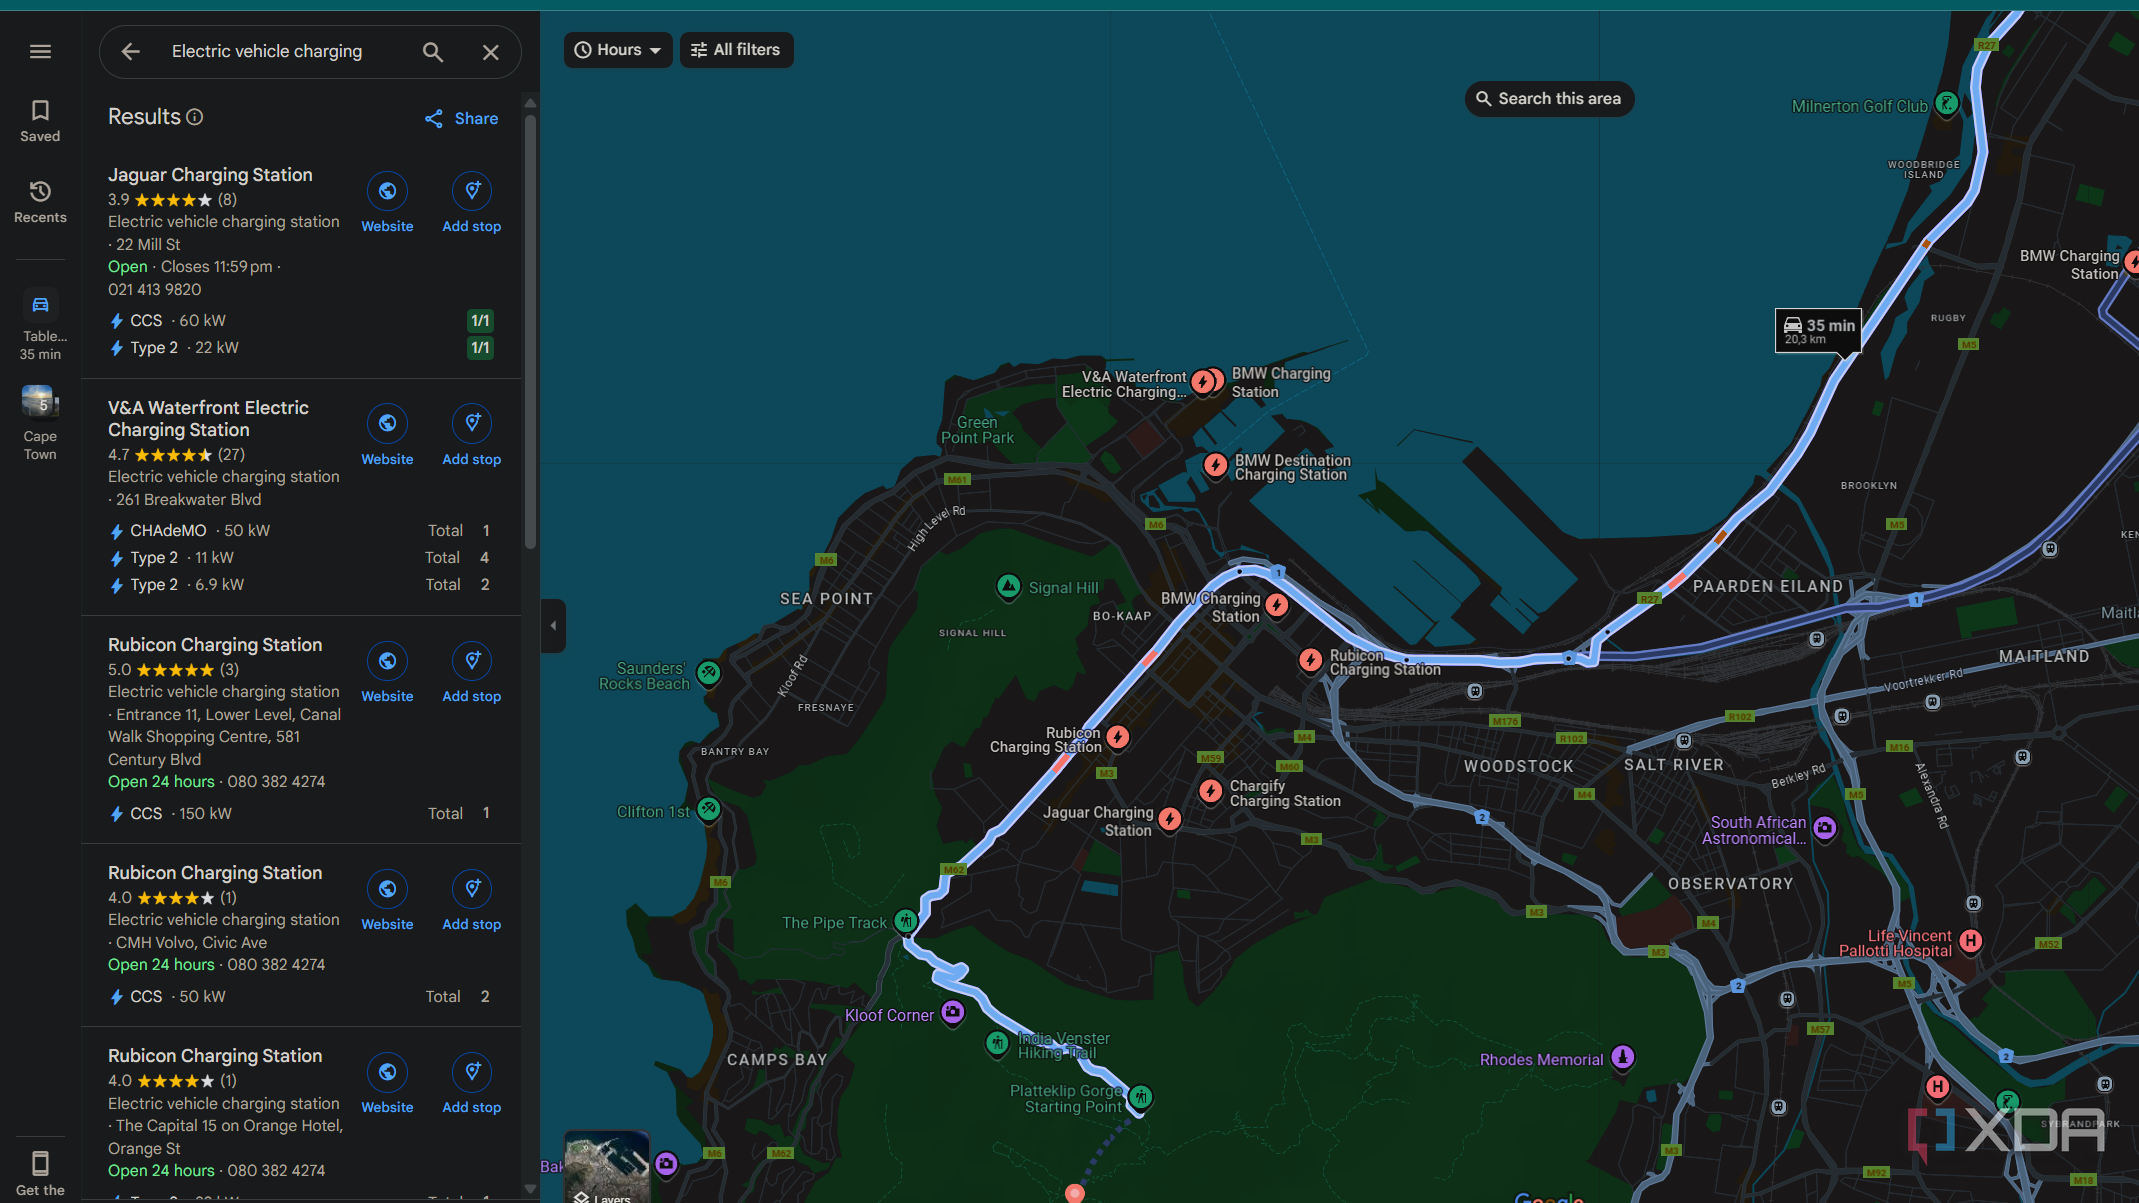Viewport: 2139px width, 1203px height.
Task: Select the Cape Town sidebar item
Action: click(40, 423)
